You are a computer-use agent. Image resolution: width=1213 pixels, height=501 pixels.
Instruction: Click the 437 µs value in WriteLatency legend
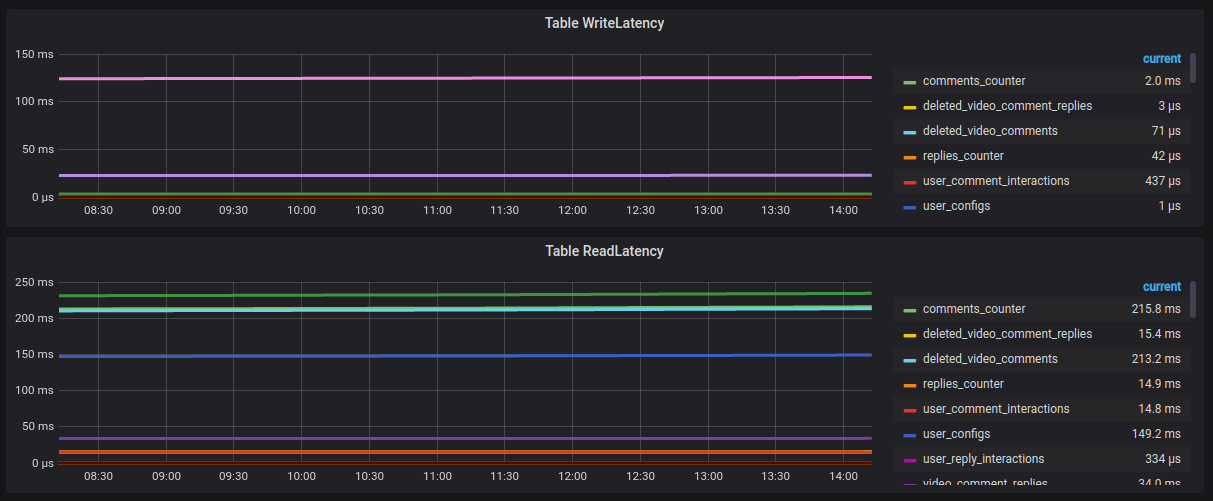(1163, 181)
